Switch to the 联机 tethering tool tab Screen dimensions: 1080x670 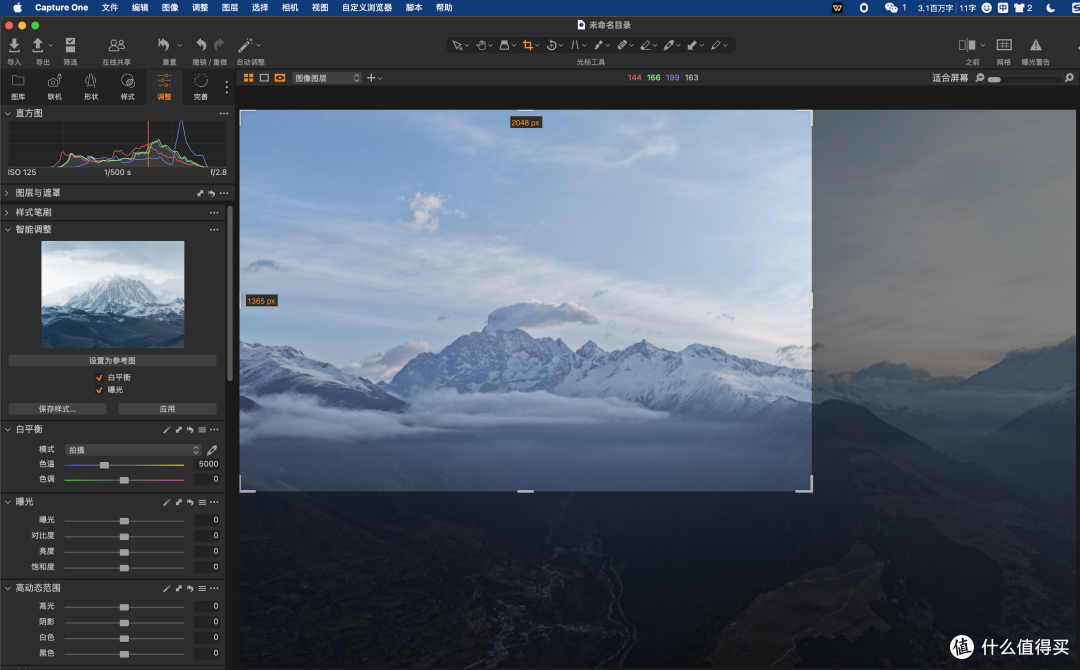click(x=54, y=87)
